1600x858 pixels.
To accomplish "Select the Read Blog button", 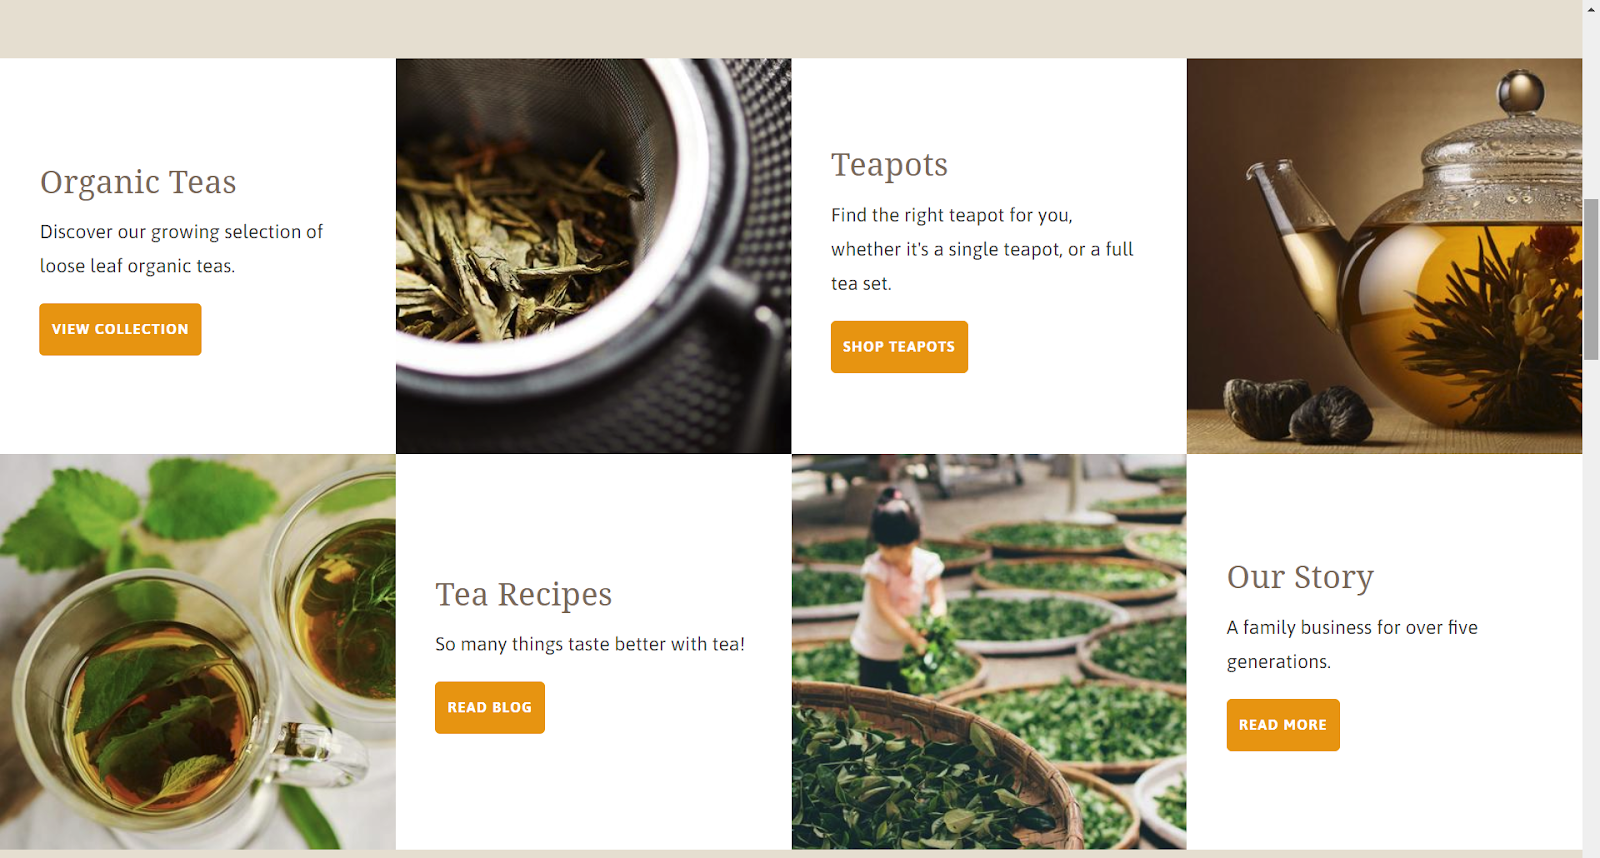I will pyautogui.click(x=490, y=708).
